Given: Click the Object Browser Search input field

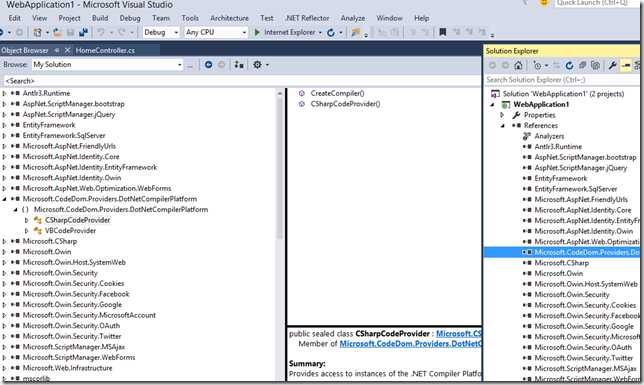Looking at the screenshot, I should 242,81.
